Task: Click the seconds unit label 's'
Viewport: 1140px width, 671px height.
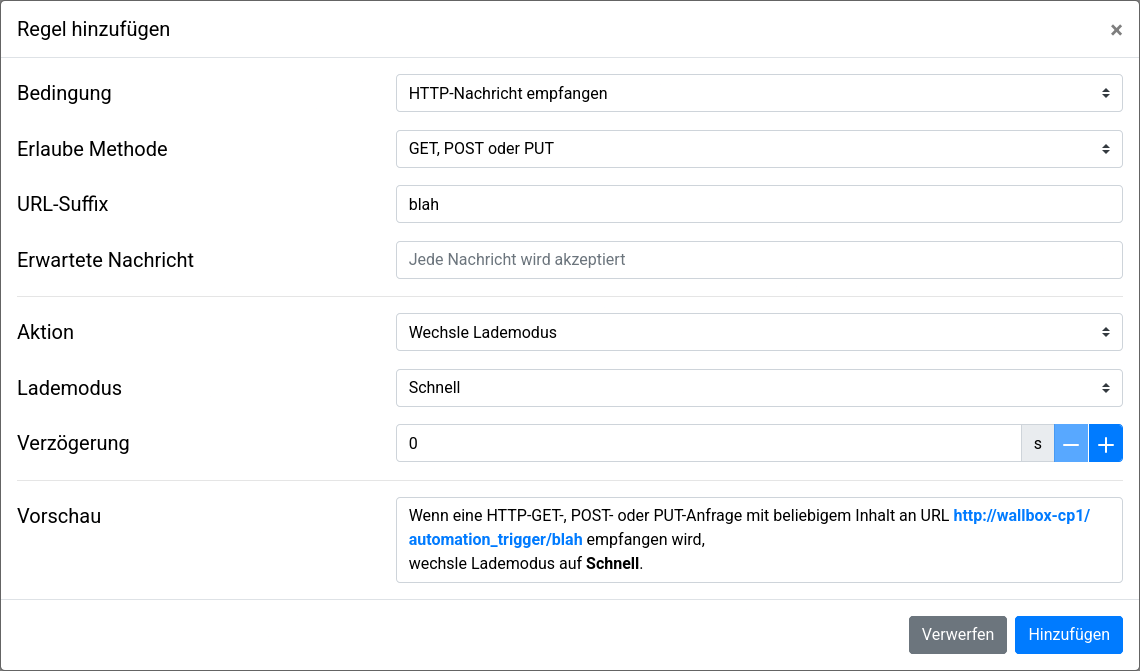Action: (1037, 443)
